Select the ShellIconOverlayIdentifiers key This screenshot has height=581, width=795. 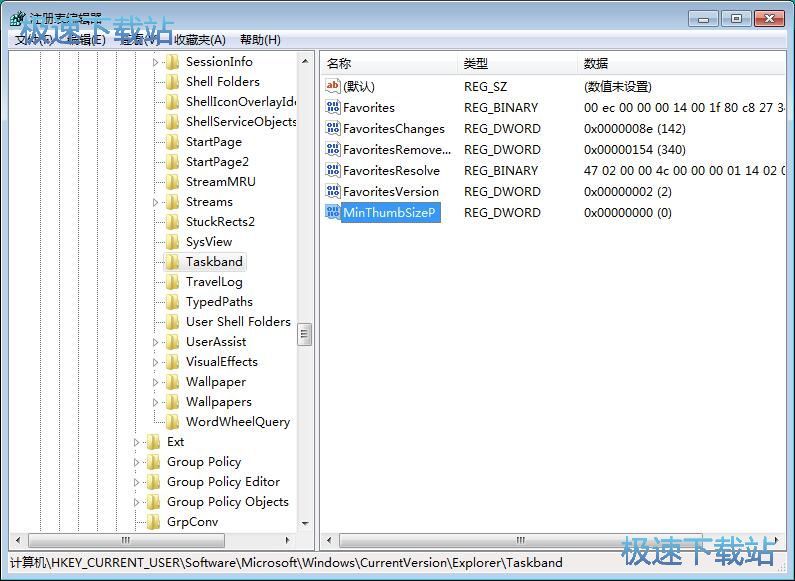241,102
